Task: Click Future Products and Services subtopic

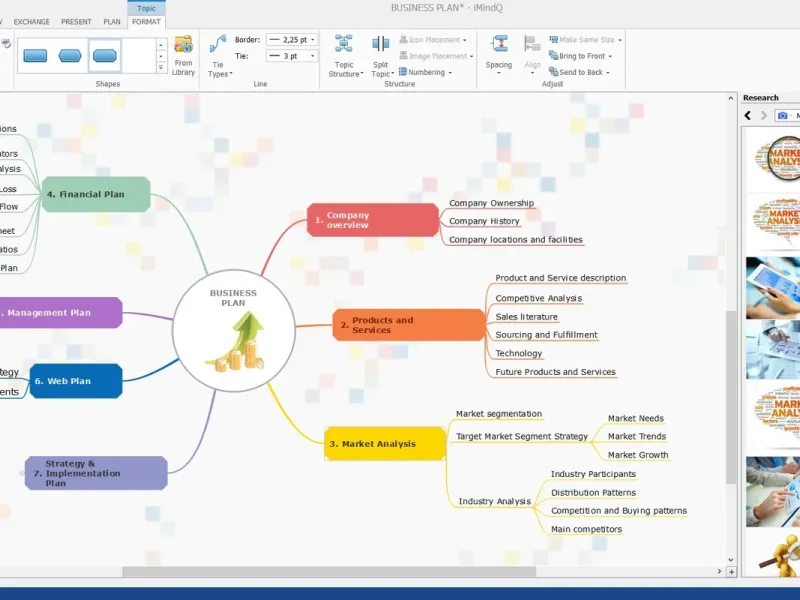Action: (x=556, y=372)
